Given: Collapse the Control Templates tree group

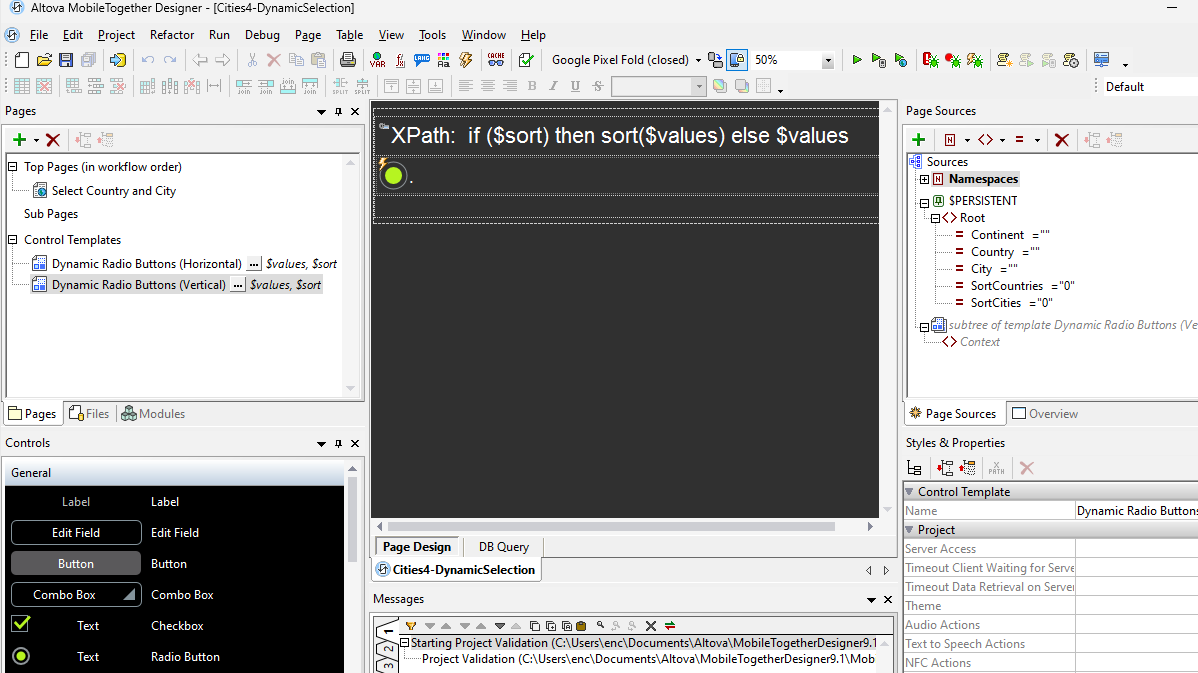Looking at the screenshot, I should 14,240.
